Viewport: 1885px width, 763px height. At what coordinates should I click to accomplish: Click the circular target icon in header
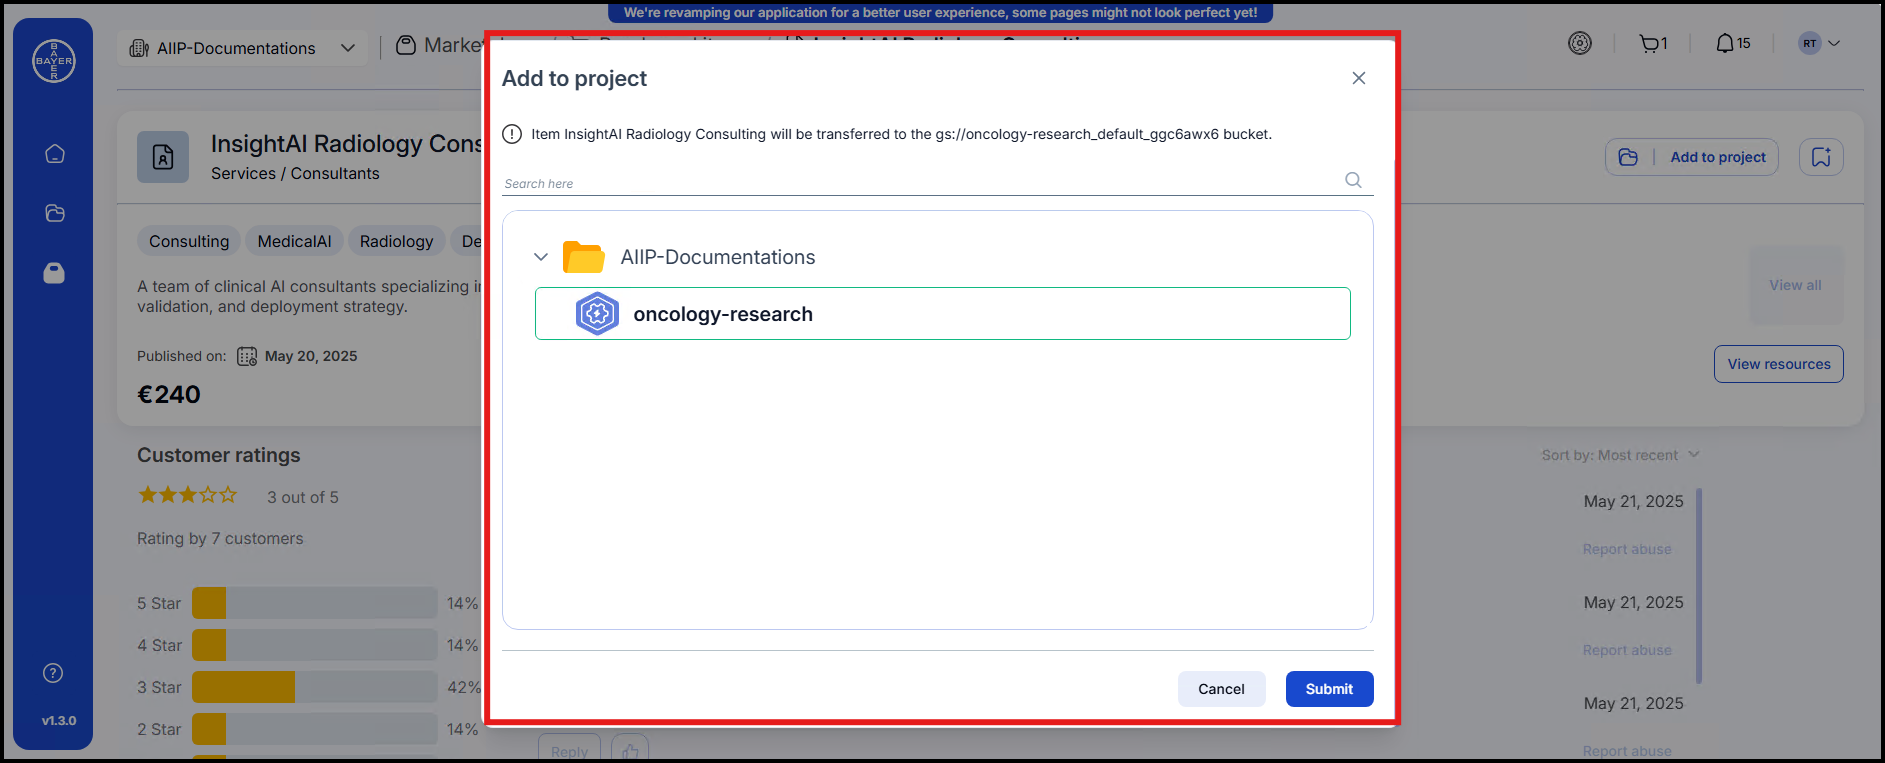pyautogui.click(x=1580, y=43)
